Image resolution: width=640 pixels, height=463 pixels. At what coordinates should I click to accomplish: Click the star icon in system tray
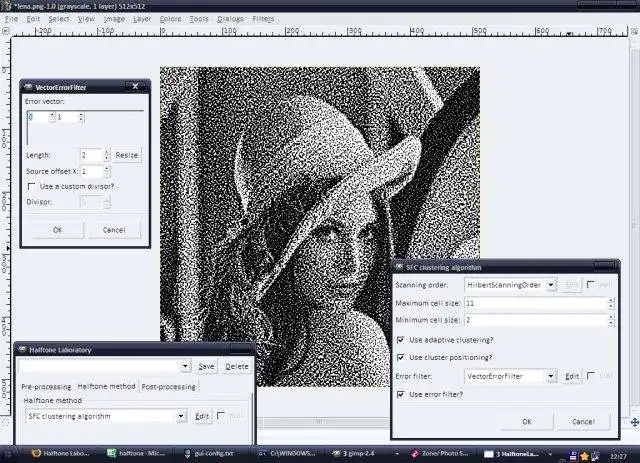click(584, 456)
